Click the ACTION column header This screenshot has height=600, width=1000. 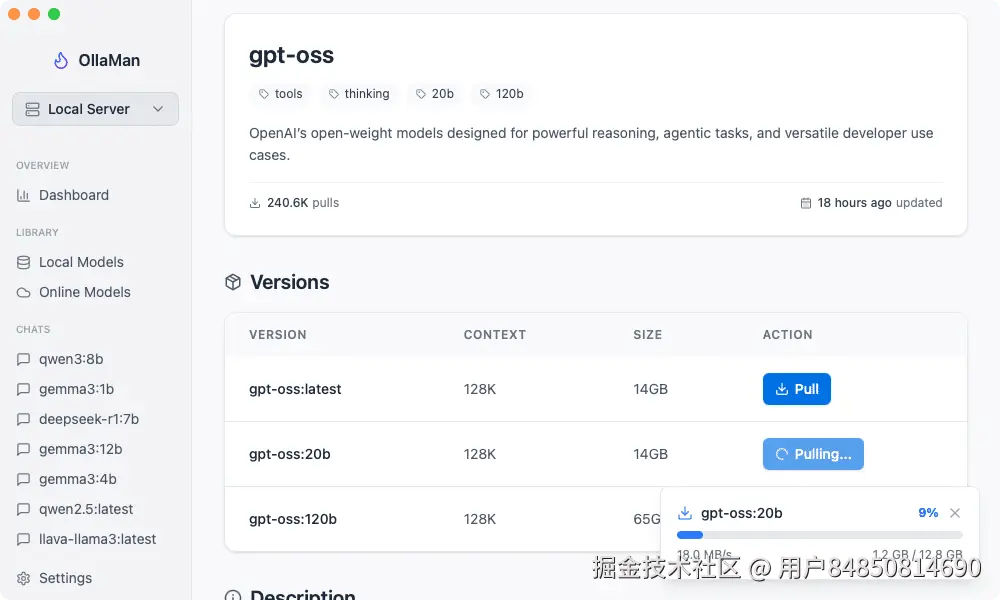pyautogui.click(x=788, y=335)
